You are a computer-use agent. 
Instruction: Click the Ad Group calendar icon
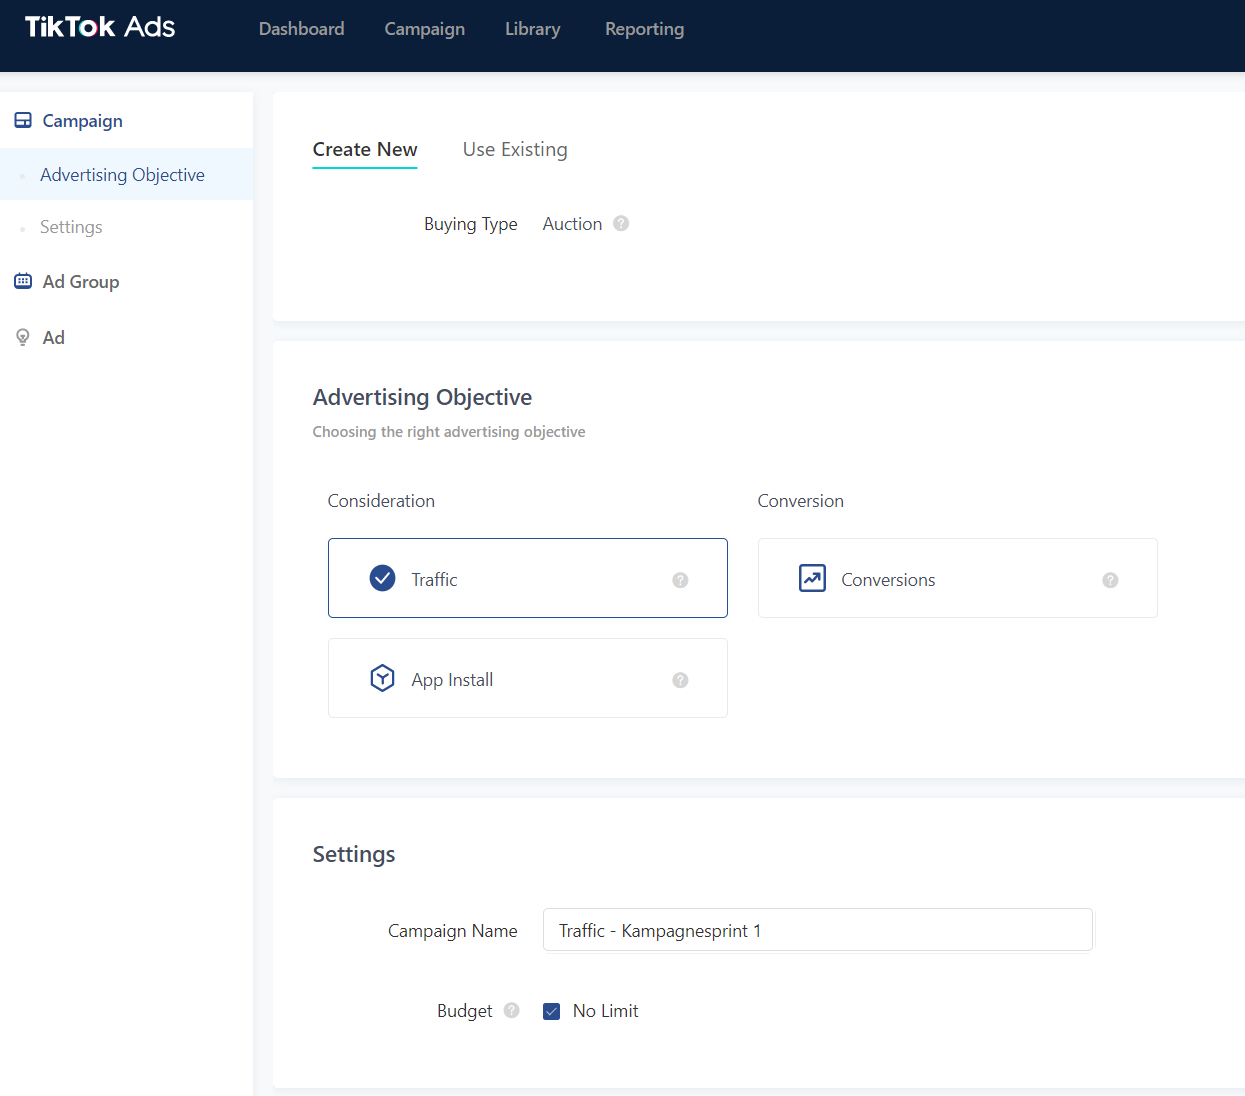tap(23, 282)
